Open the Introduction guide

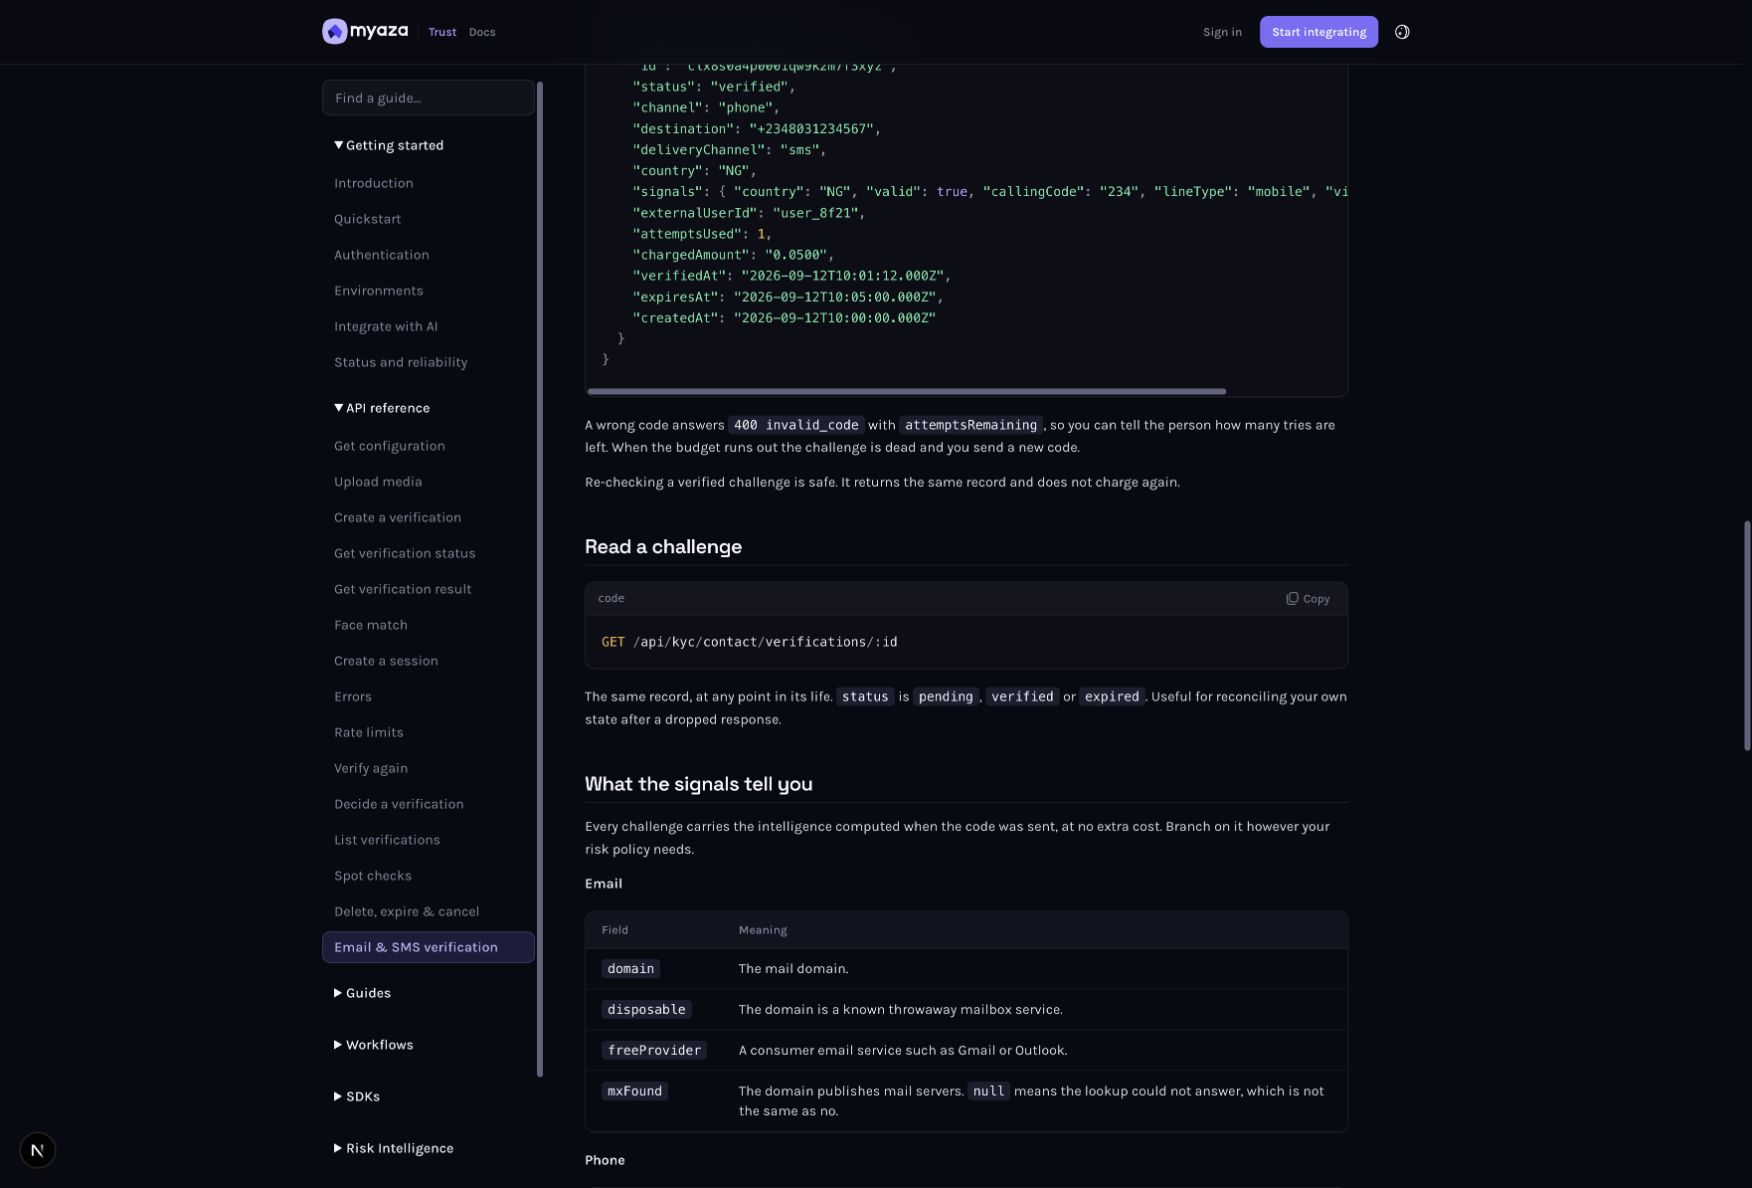(x=373, y=183)
